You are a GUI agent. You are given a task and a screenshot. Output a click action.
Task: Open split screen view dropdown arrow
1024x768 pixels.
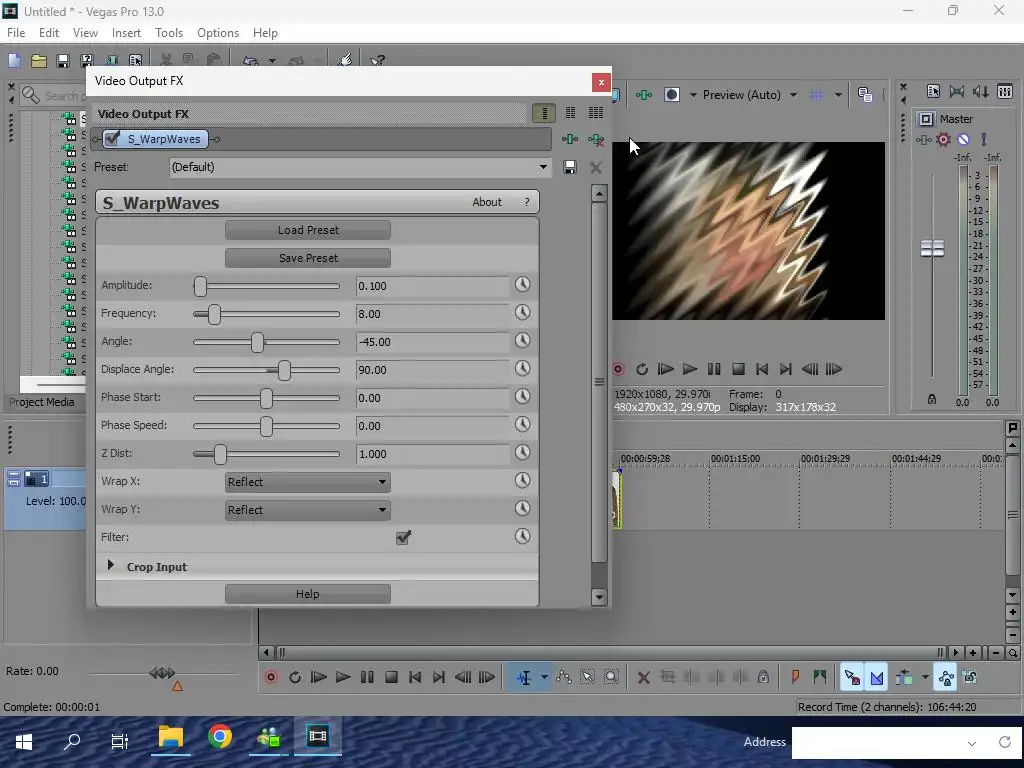[693, 95]
